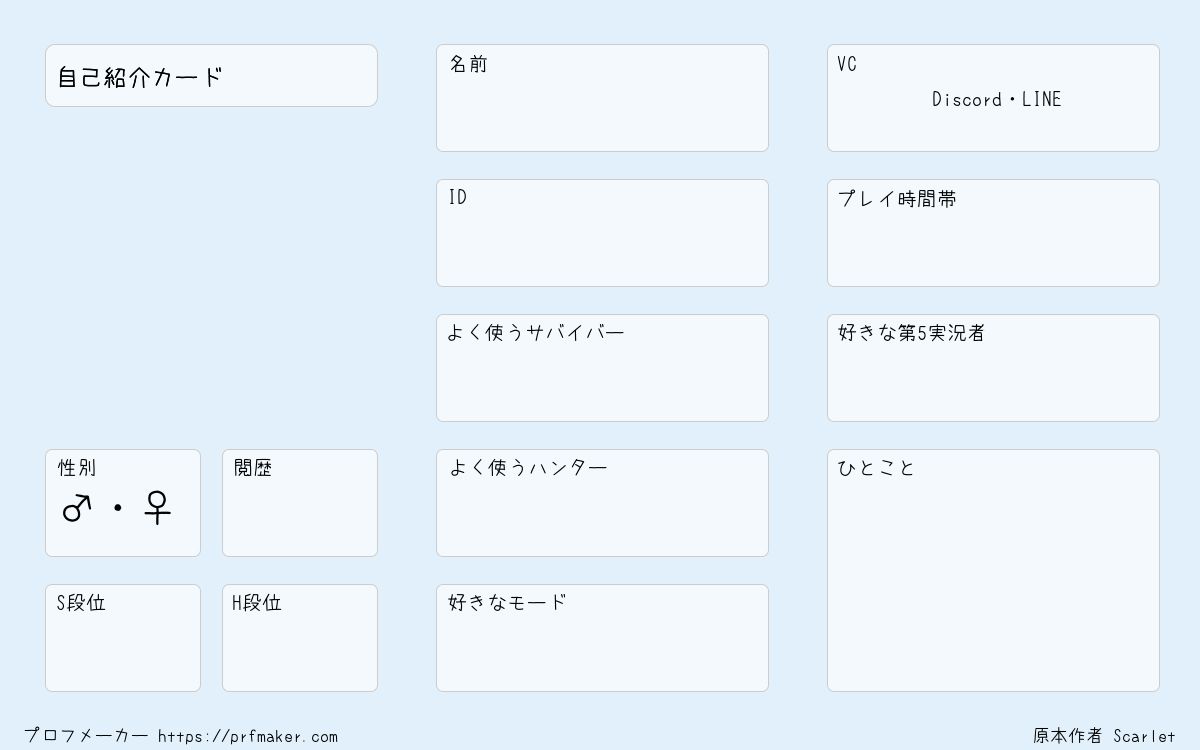Click the 好きなモード box
This screenshot has height=750, width=1200.
click(x=602, y=638)
